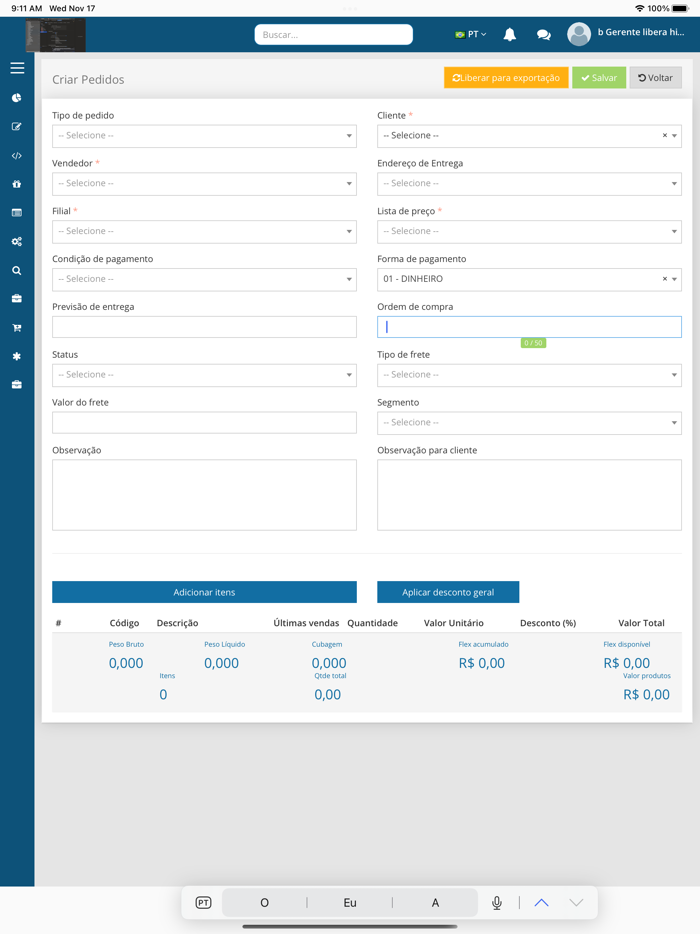Open the Tipo de pedido dropdown
The image size is (700, 934).
pyautogui.click(x=204, y=136)
